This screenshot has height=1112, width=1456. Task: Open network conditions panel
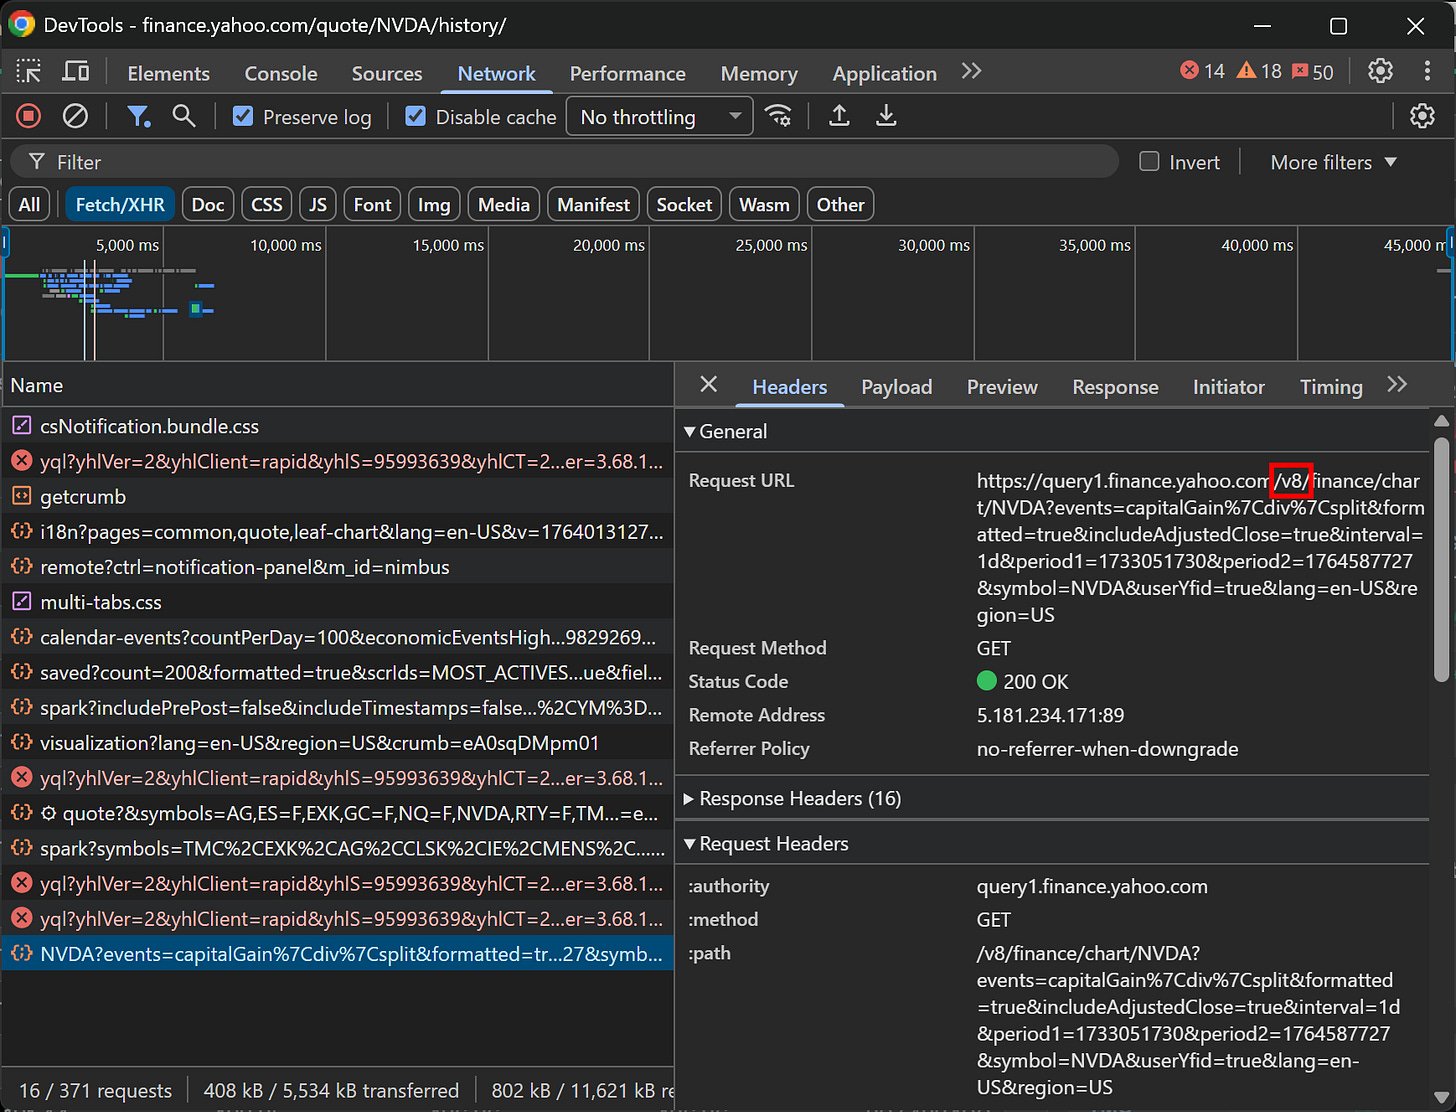click(x=779, y=116)
